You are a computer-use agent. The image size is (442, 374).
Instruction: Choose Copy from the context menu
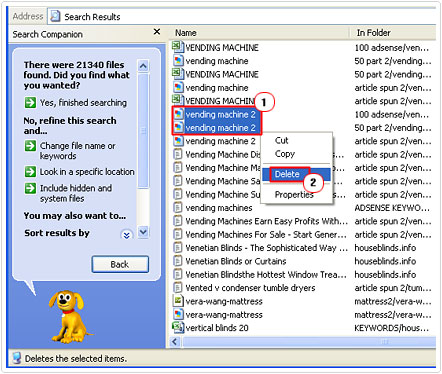[x=285, y=154]
